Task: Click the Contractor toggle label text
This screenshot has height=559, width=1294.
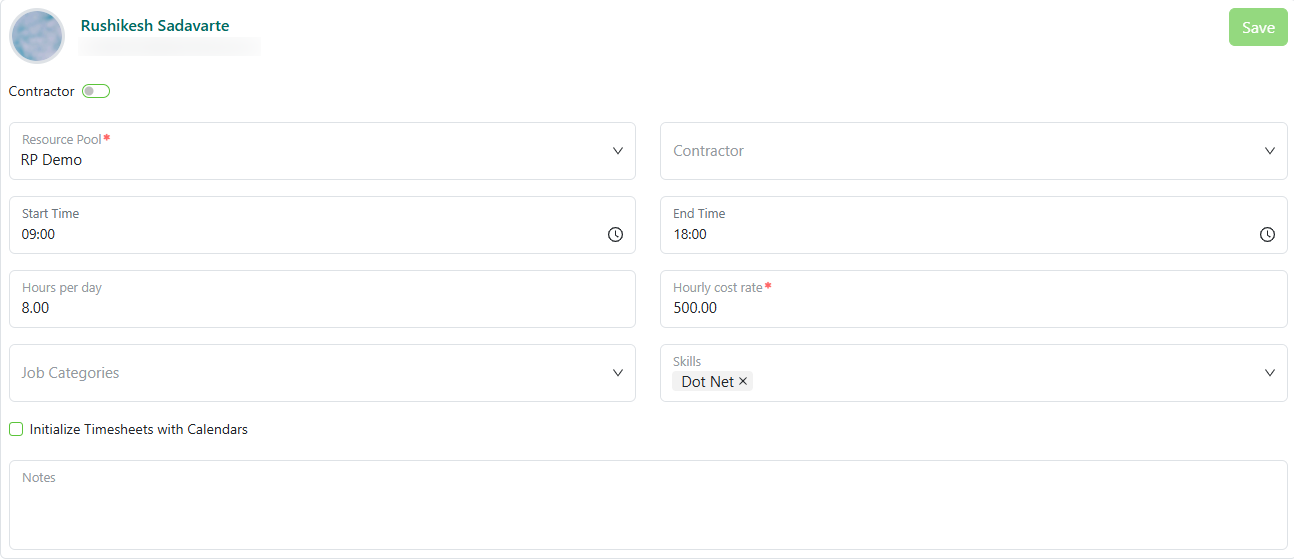Action: pos(42,91)
